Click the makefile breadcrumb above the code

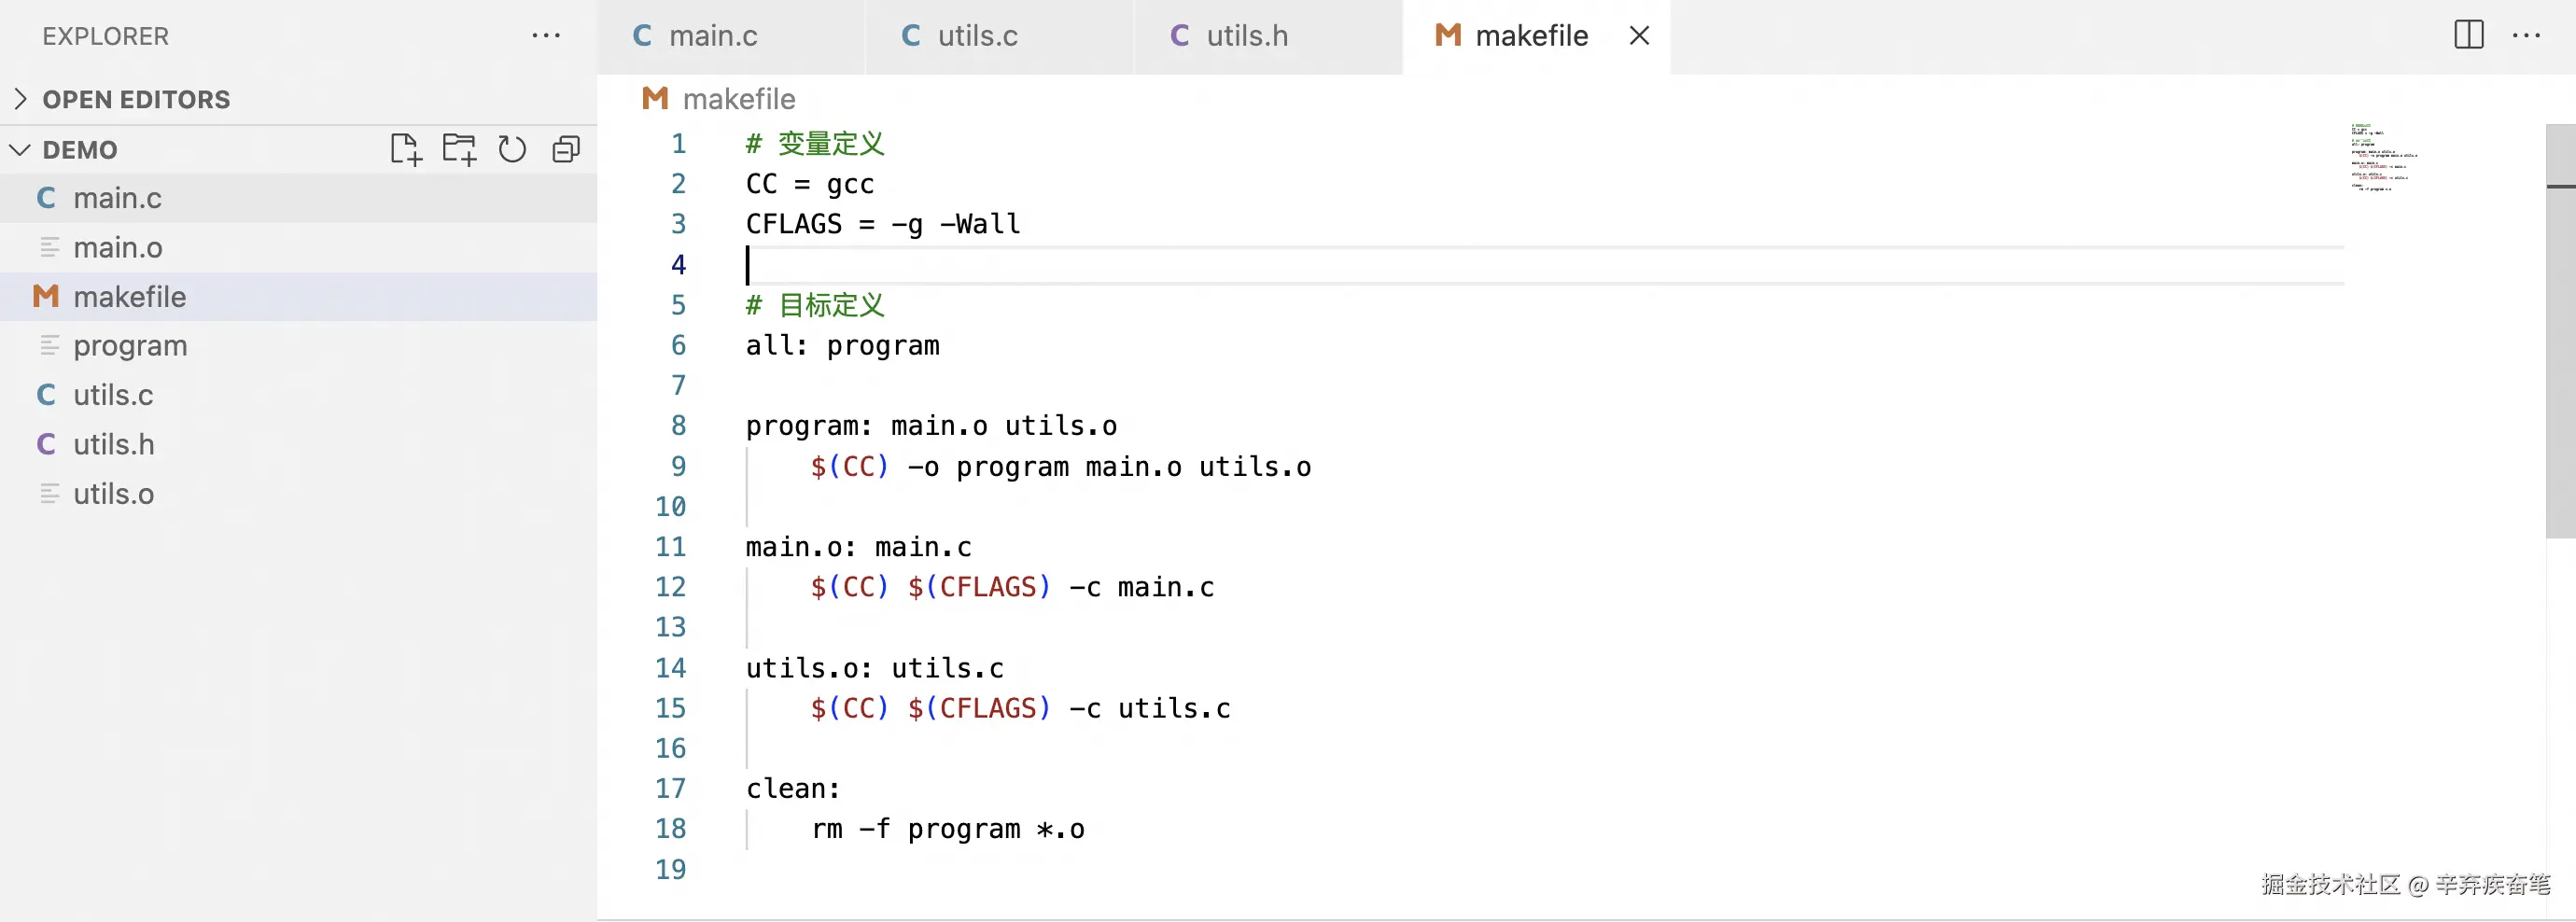click(x=738, y=99)
